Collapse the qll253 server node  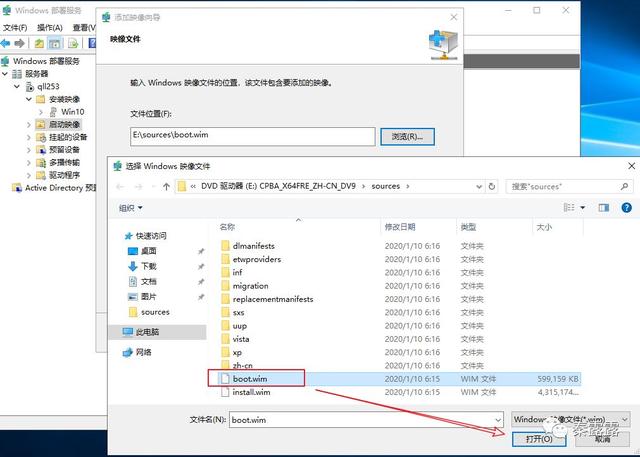click(x=17, y=87)
